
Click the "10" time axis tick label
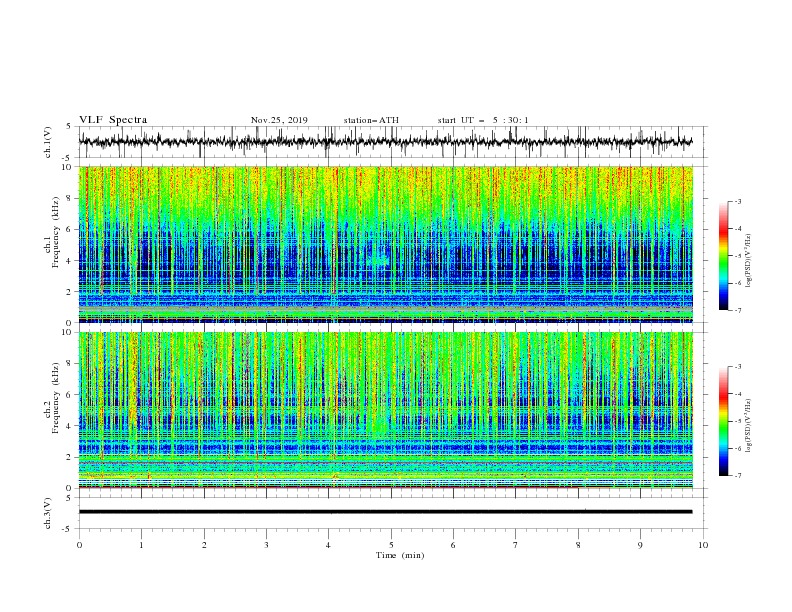tap(703, 545)
